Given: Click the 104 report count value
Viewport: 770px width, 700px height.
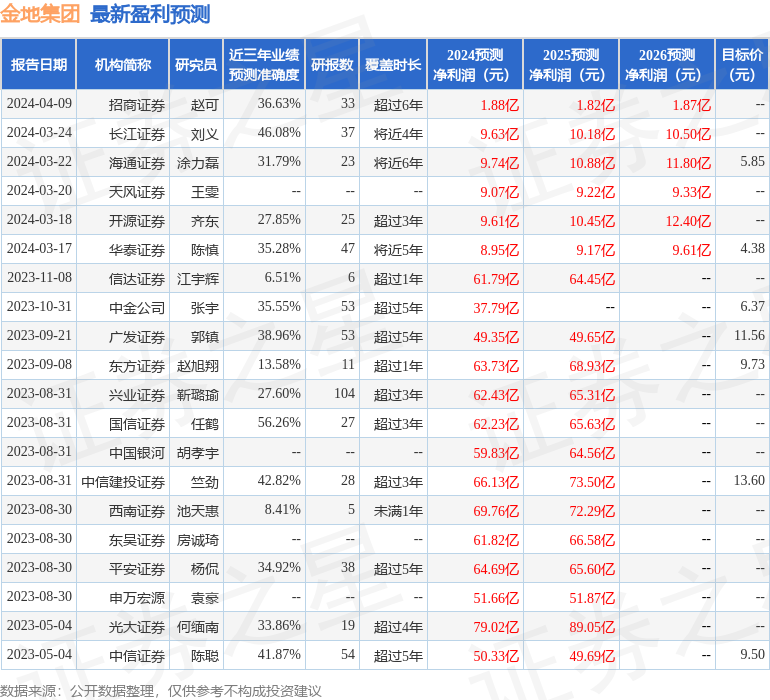Looking at the screenshot, I should pyautogui.click(x=344, y=393).
